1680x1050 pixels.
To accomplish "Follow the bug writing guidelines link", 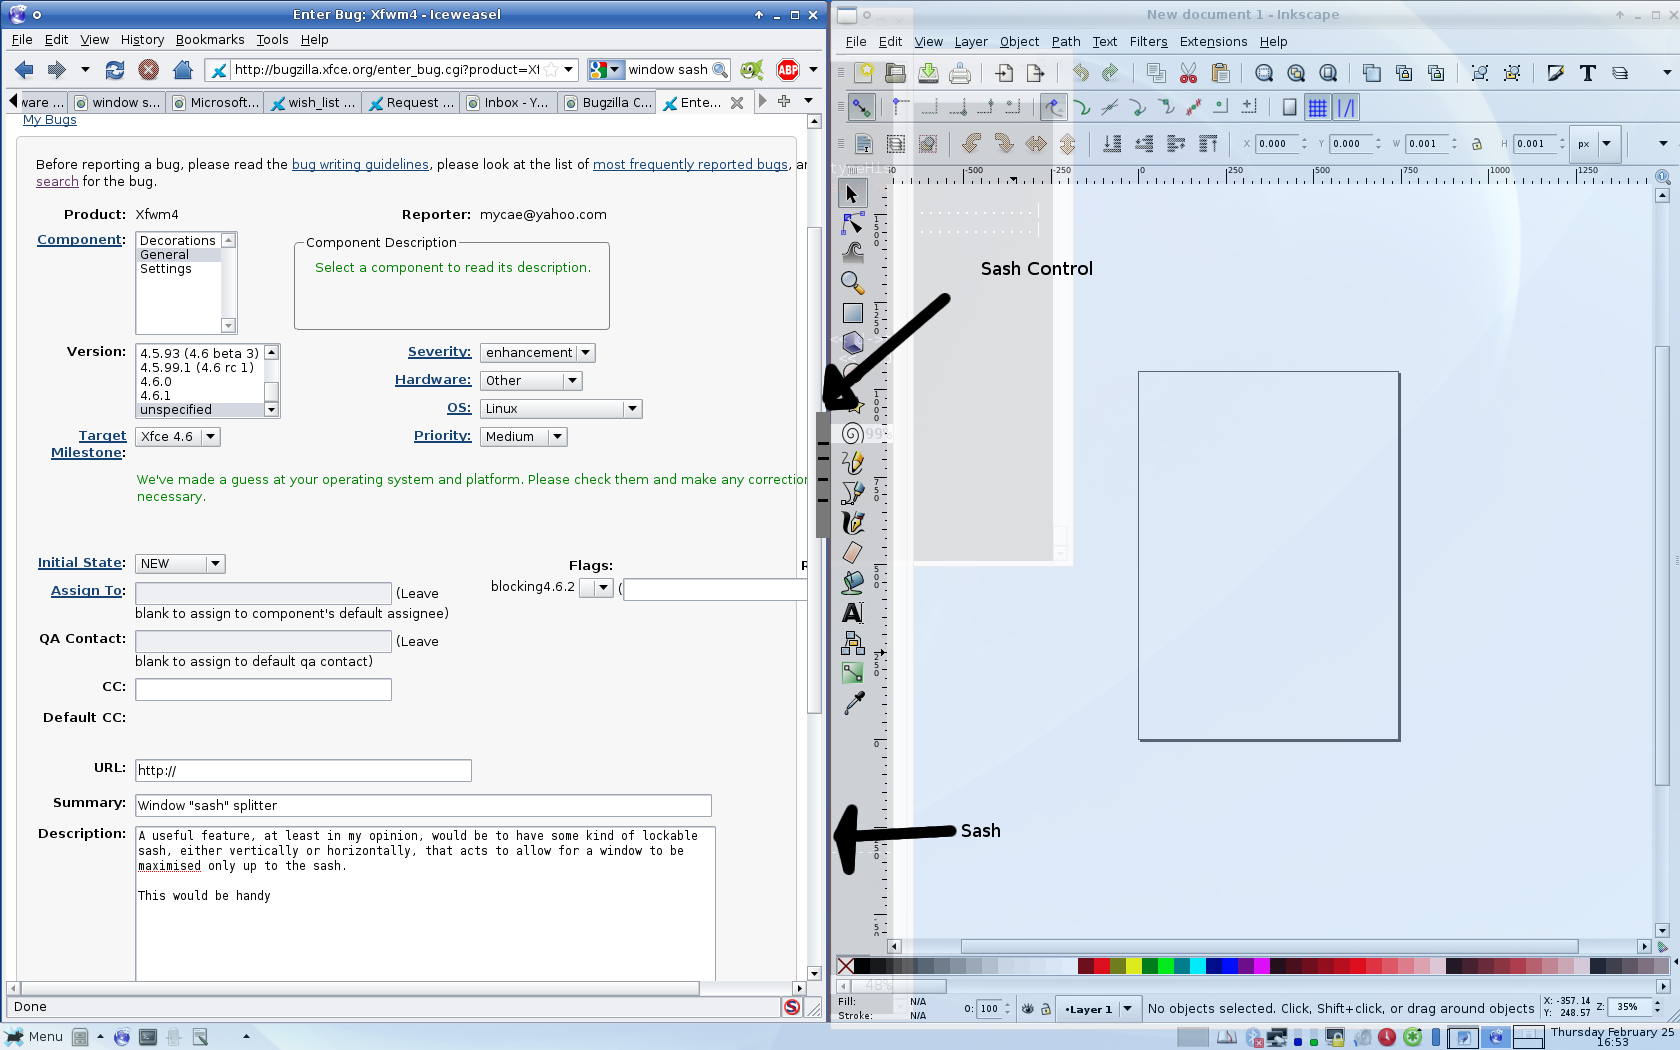I will 360,165.
